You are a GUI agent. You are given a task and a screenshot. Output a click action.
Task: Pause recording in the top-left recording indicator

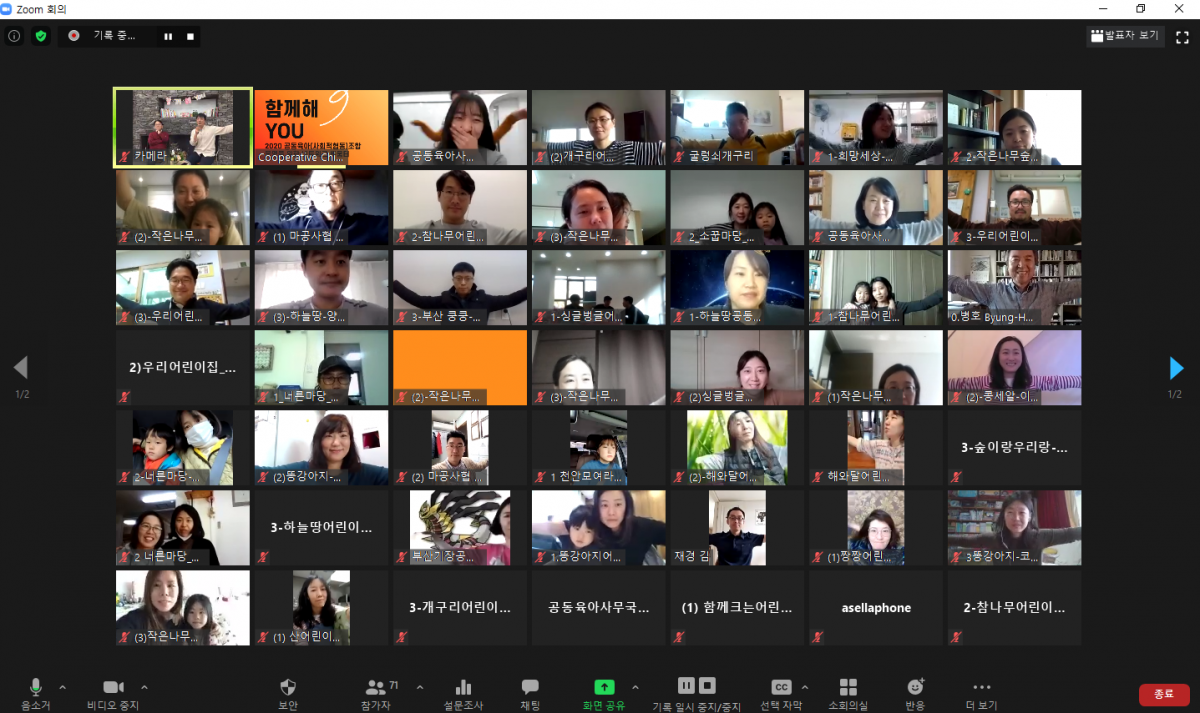(x=168, y=36)
